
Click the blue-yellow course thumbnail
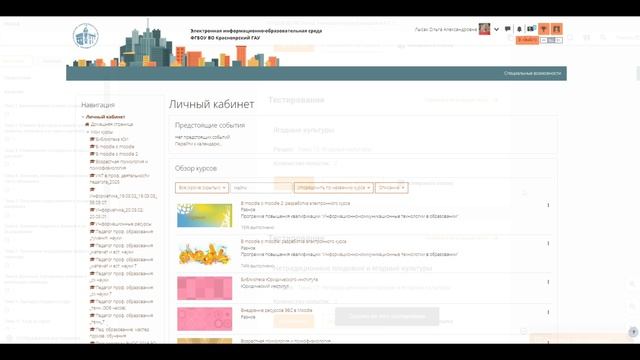point(204,216)
